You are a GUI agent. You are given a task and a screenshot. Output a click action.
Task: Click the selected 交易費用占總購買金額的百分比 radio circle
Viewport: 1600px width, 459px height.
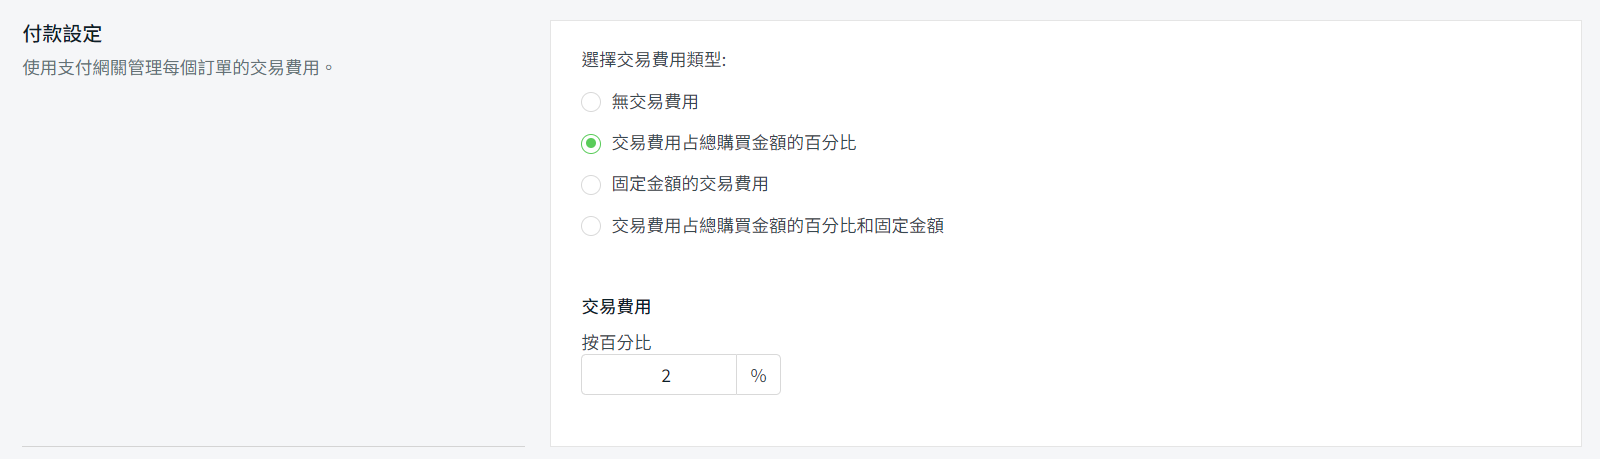click(x=591, y=143)
